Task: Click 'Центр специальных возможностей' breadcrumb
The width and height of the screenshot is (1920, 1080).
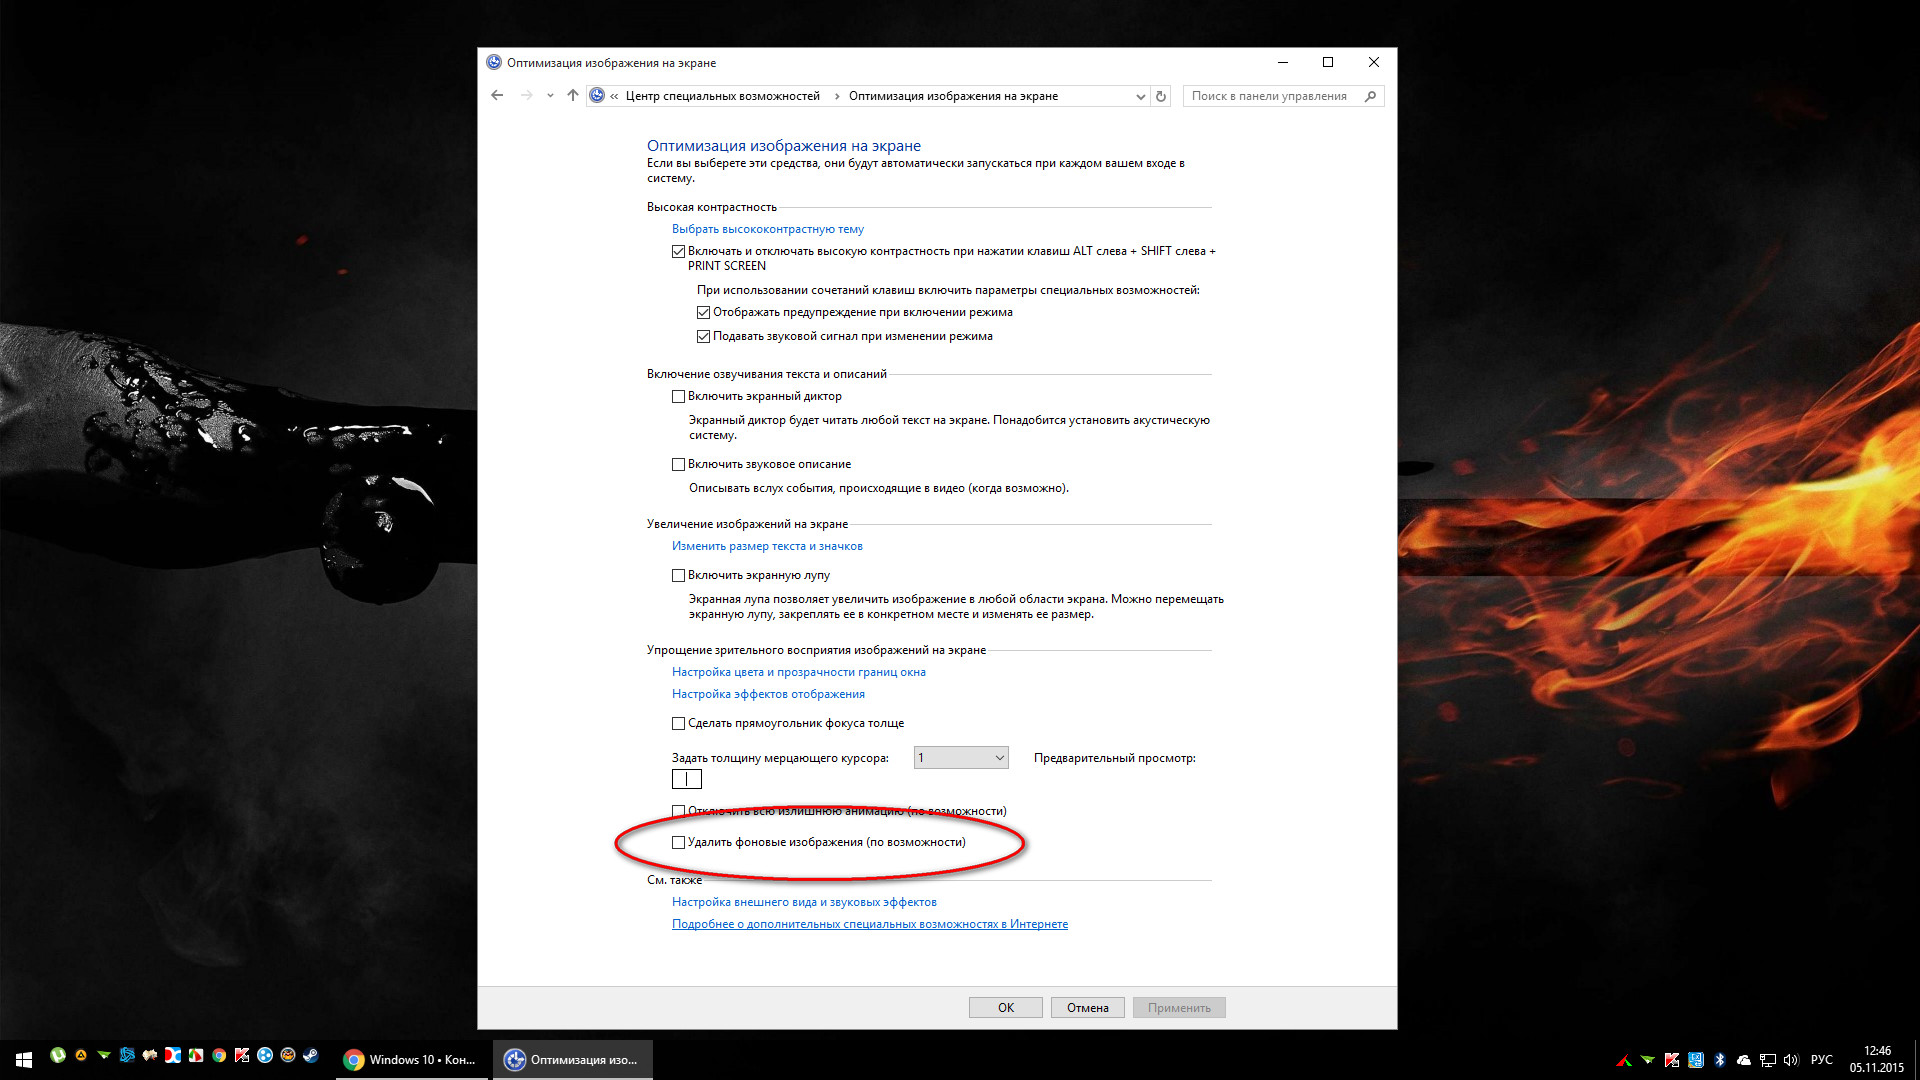Action: click(x=722, y=97)
